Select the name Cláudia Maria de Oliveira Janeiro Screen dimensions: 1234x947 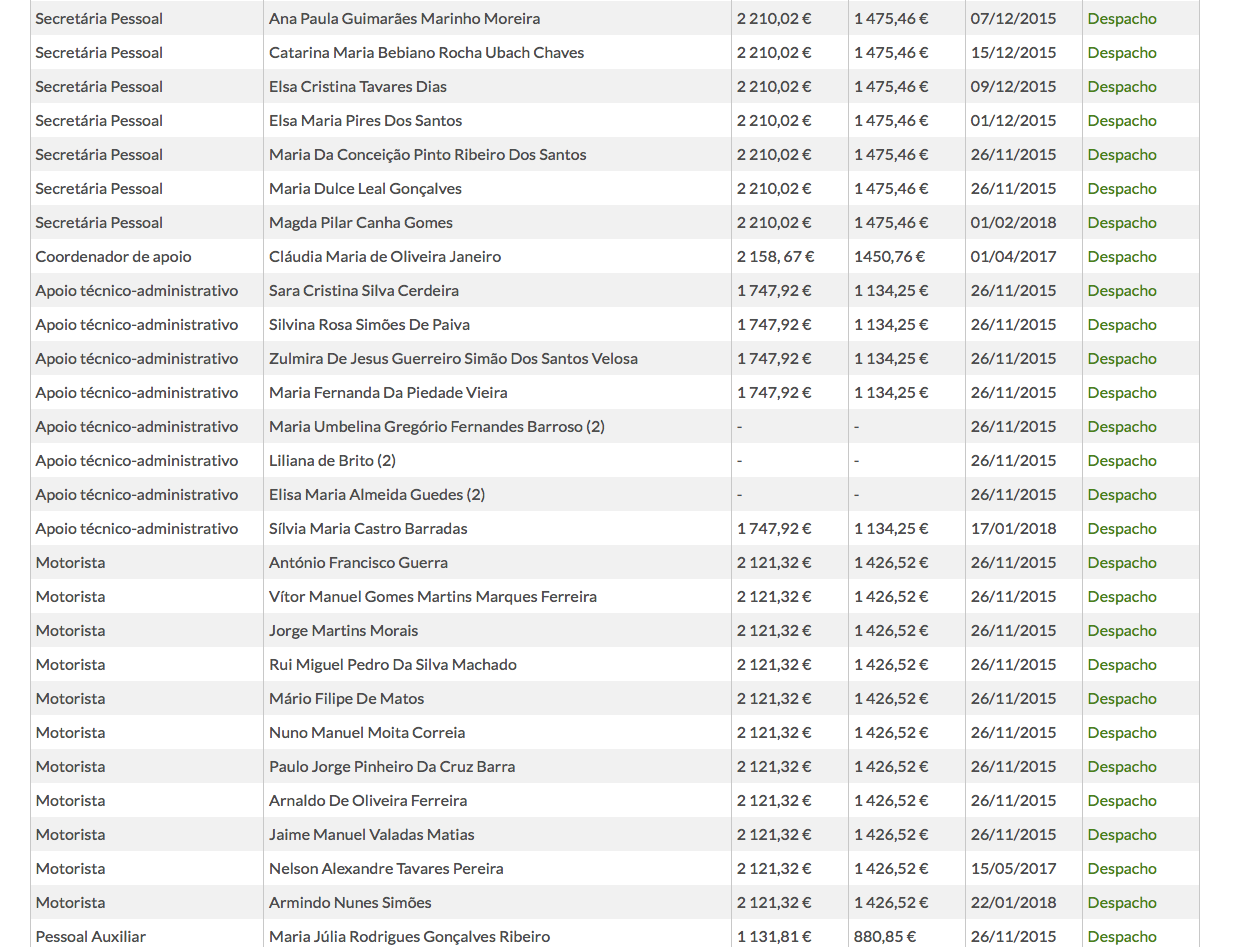point(385,257)
